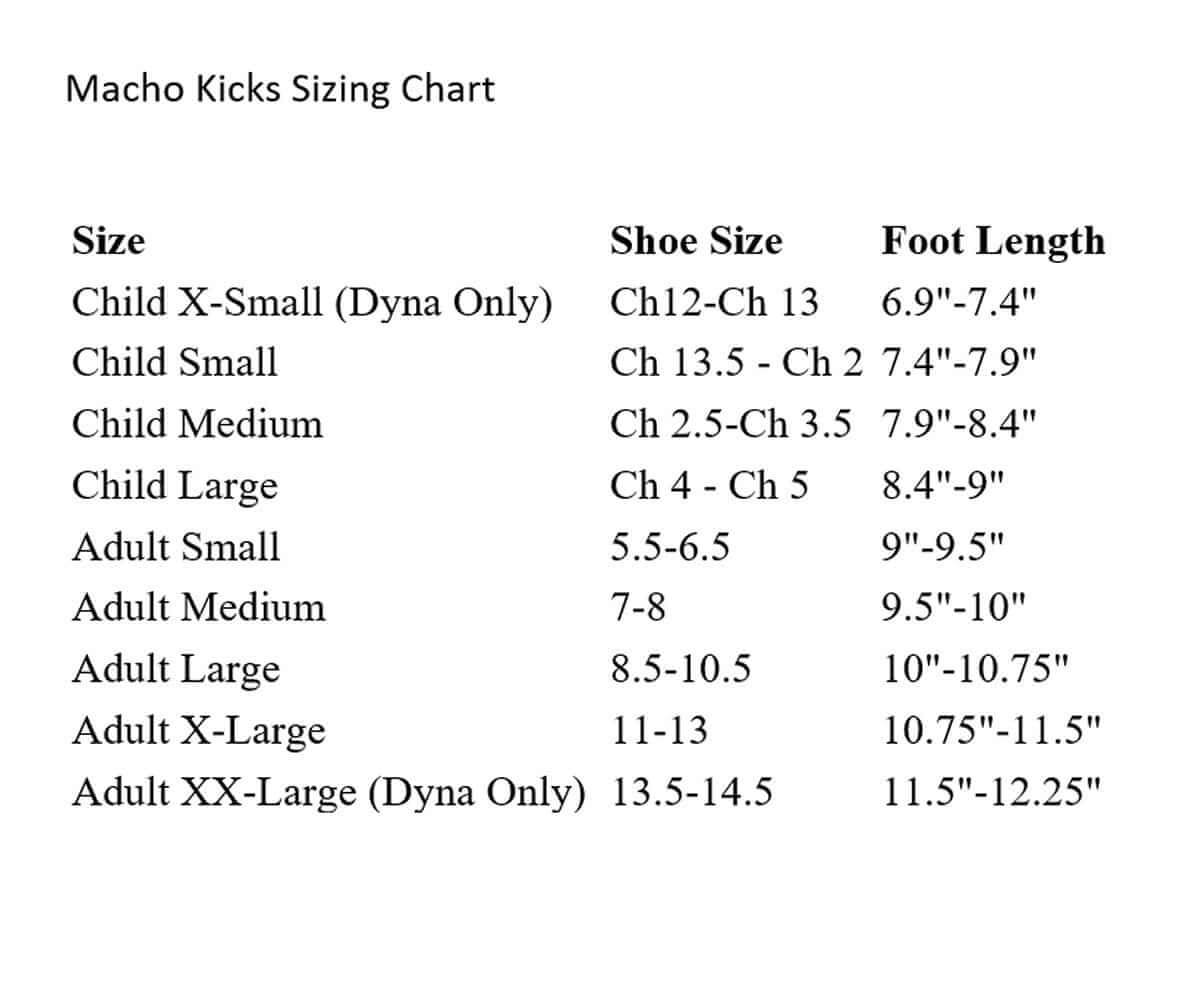
Task: Select the Child X-Small (Dyna Only) row label
Action: [x=312, y=302]
